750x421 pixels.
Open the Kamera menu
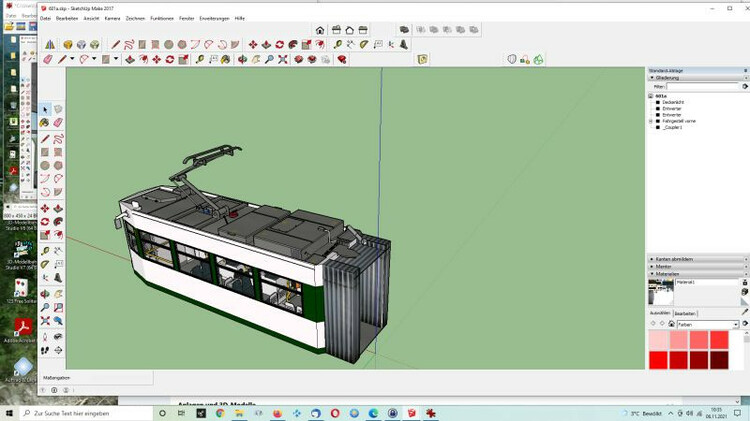click(x=112, y=18)
